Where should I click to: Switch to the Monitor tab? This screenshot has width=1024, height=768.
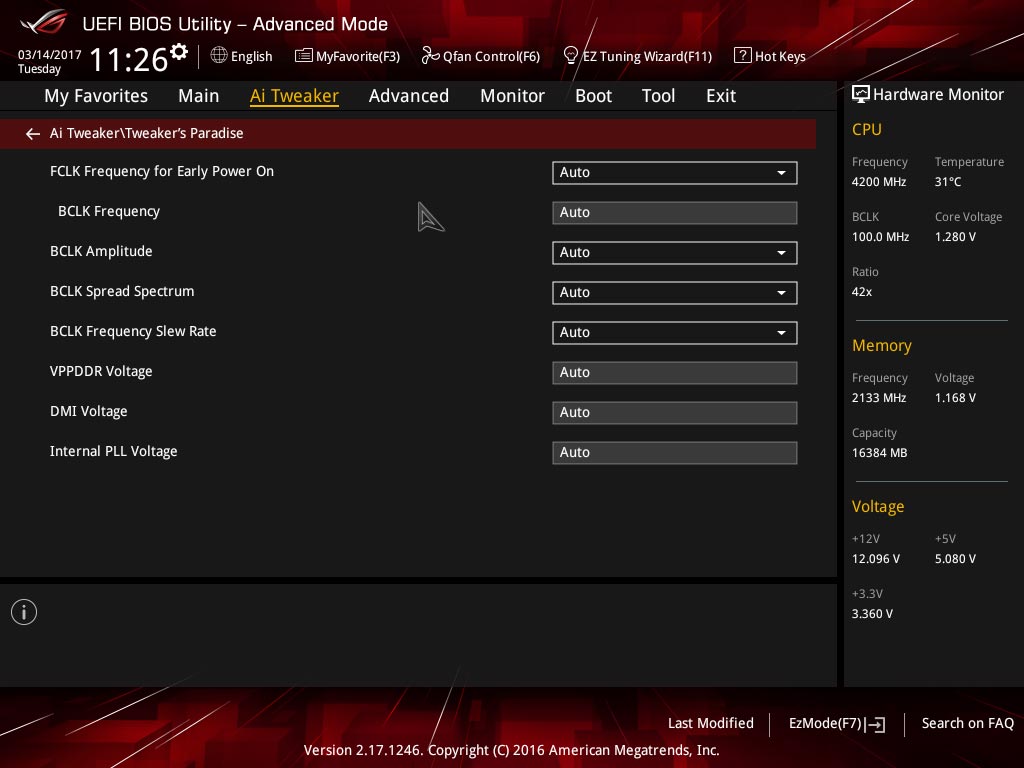click(513, 96)
